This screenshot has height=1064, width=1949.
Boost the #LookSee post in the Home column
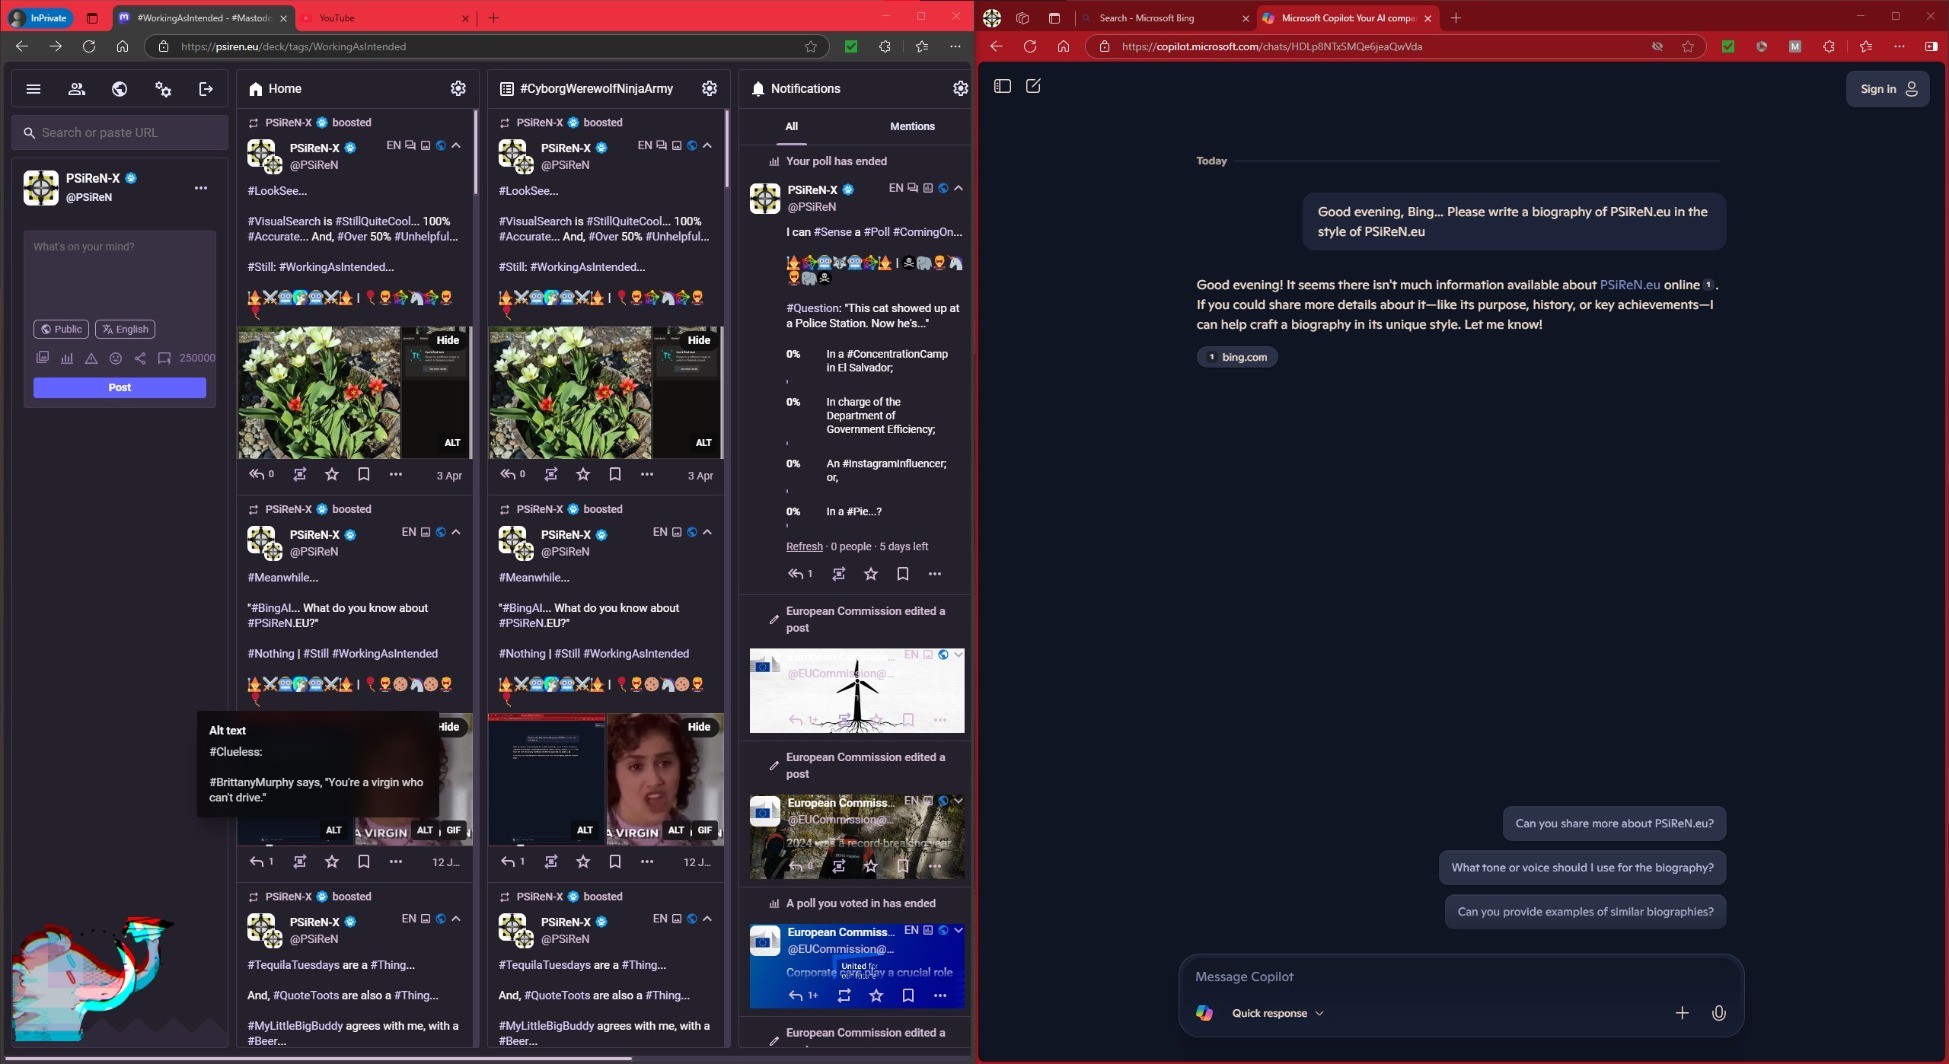coord(299,474)
